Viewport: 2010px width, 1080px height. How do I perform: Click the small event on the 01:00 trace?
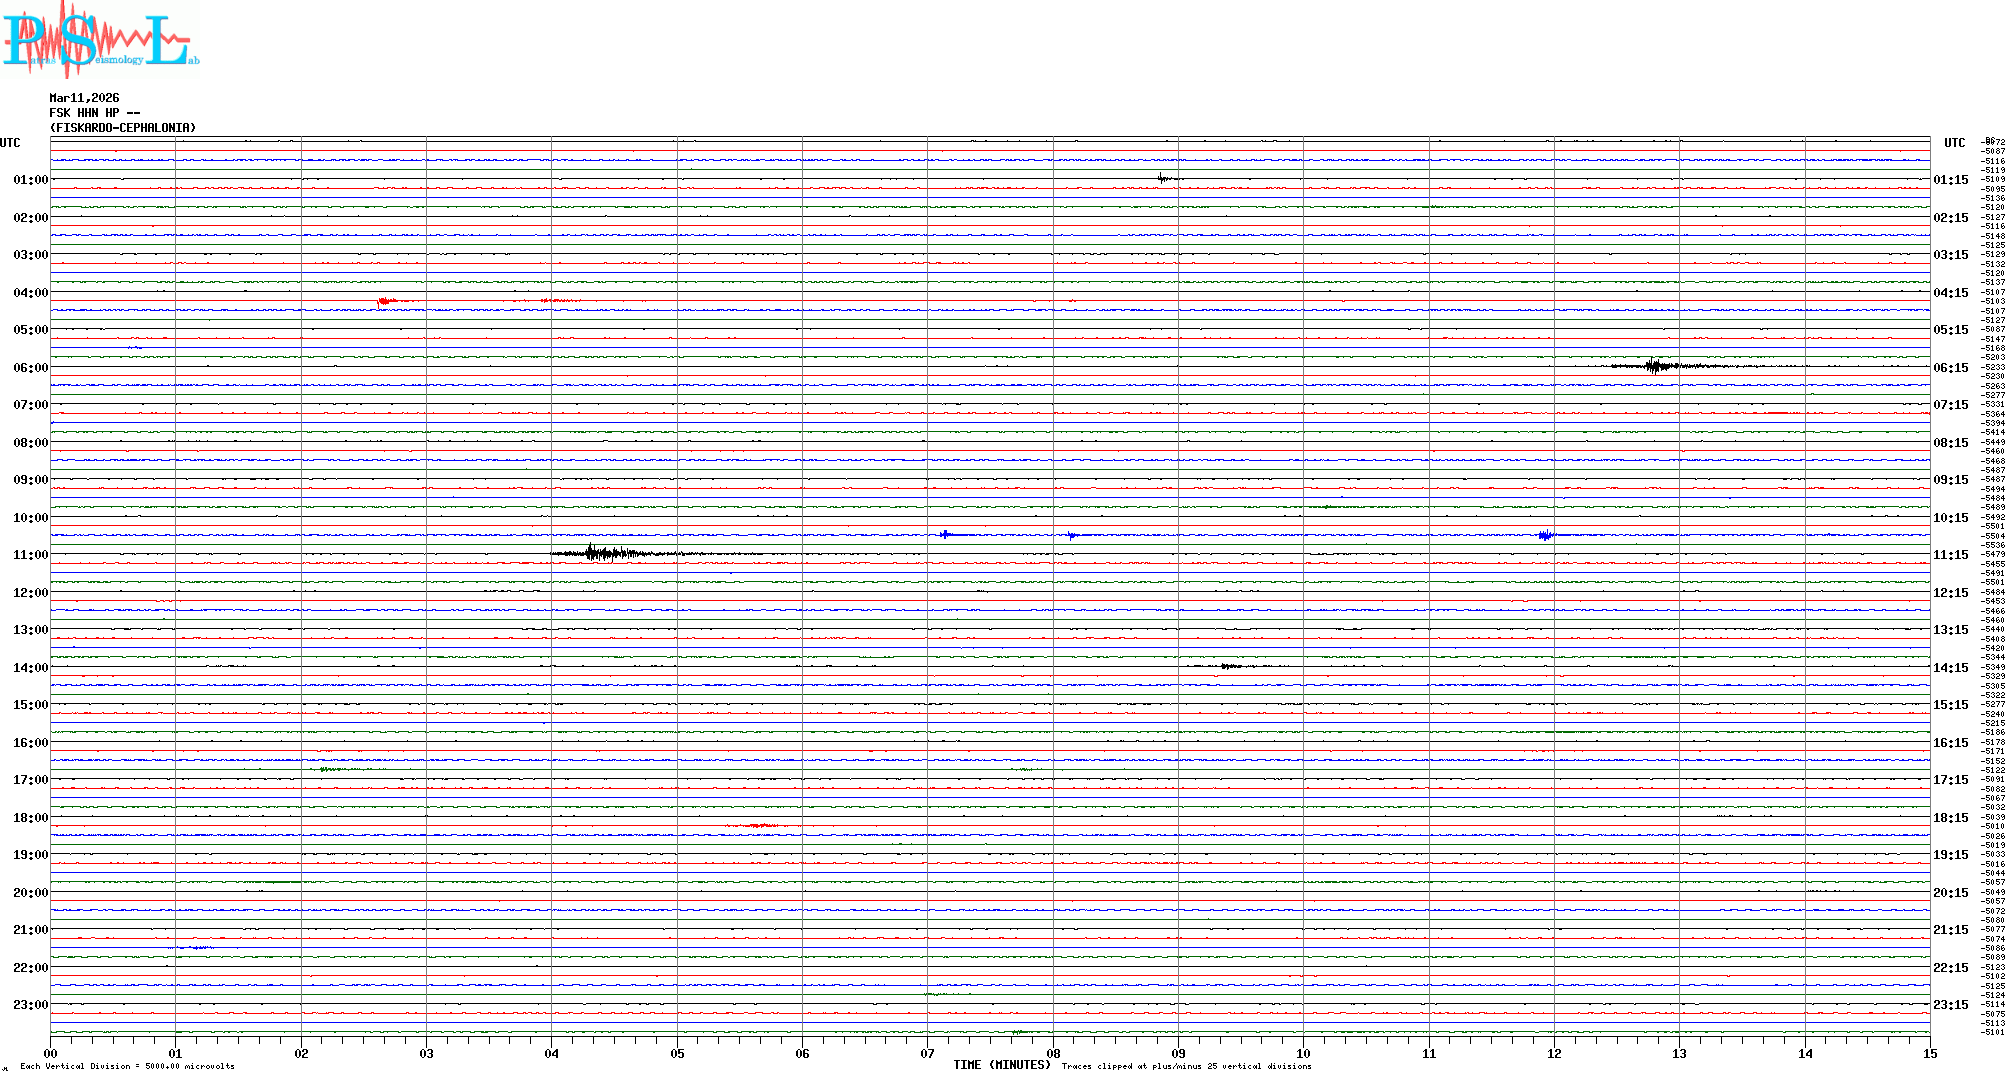(1162, 179)
